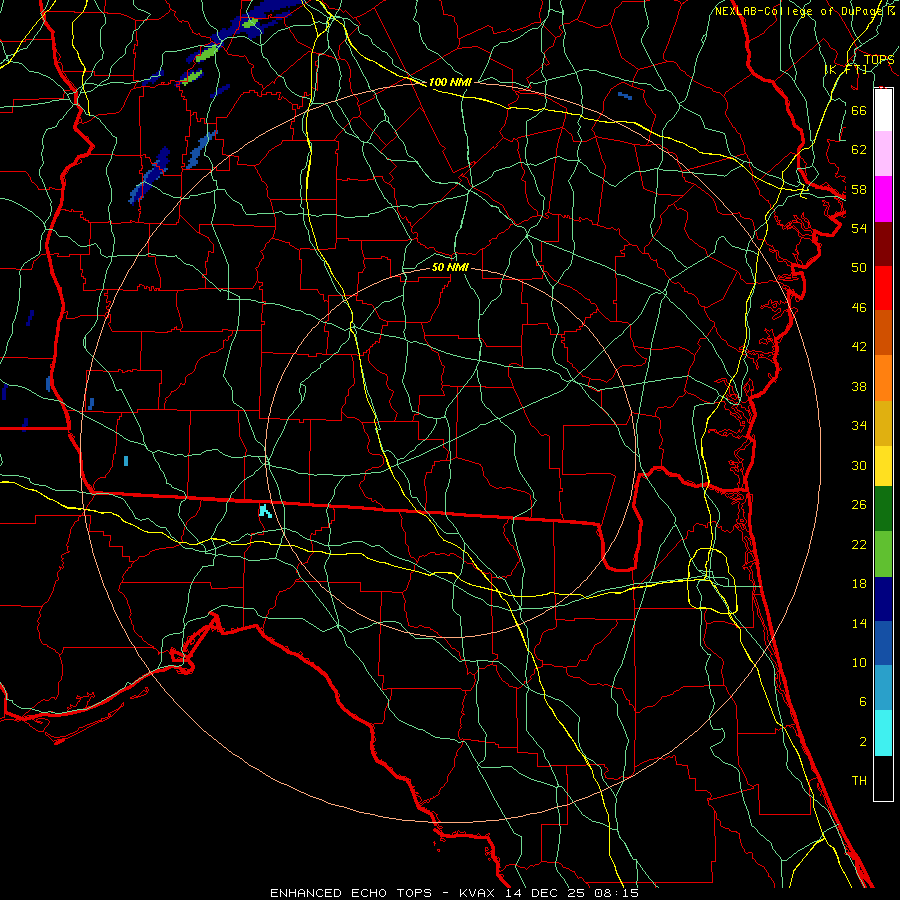Select the dark green legend swatch
Viewport: 900px width, 900px height.
(883, 509)
